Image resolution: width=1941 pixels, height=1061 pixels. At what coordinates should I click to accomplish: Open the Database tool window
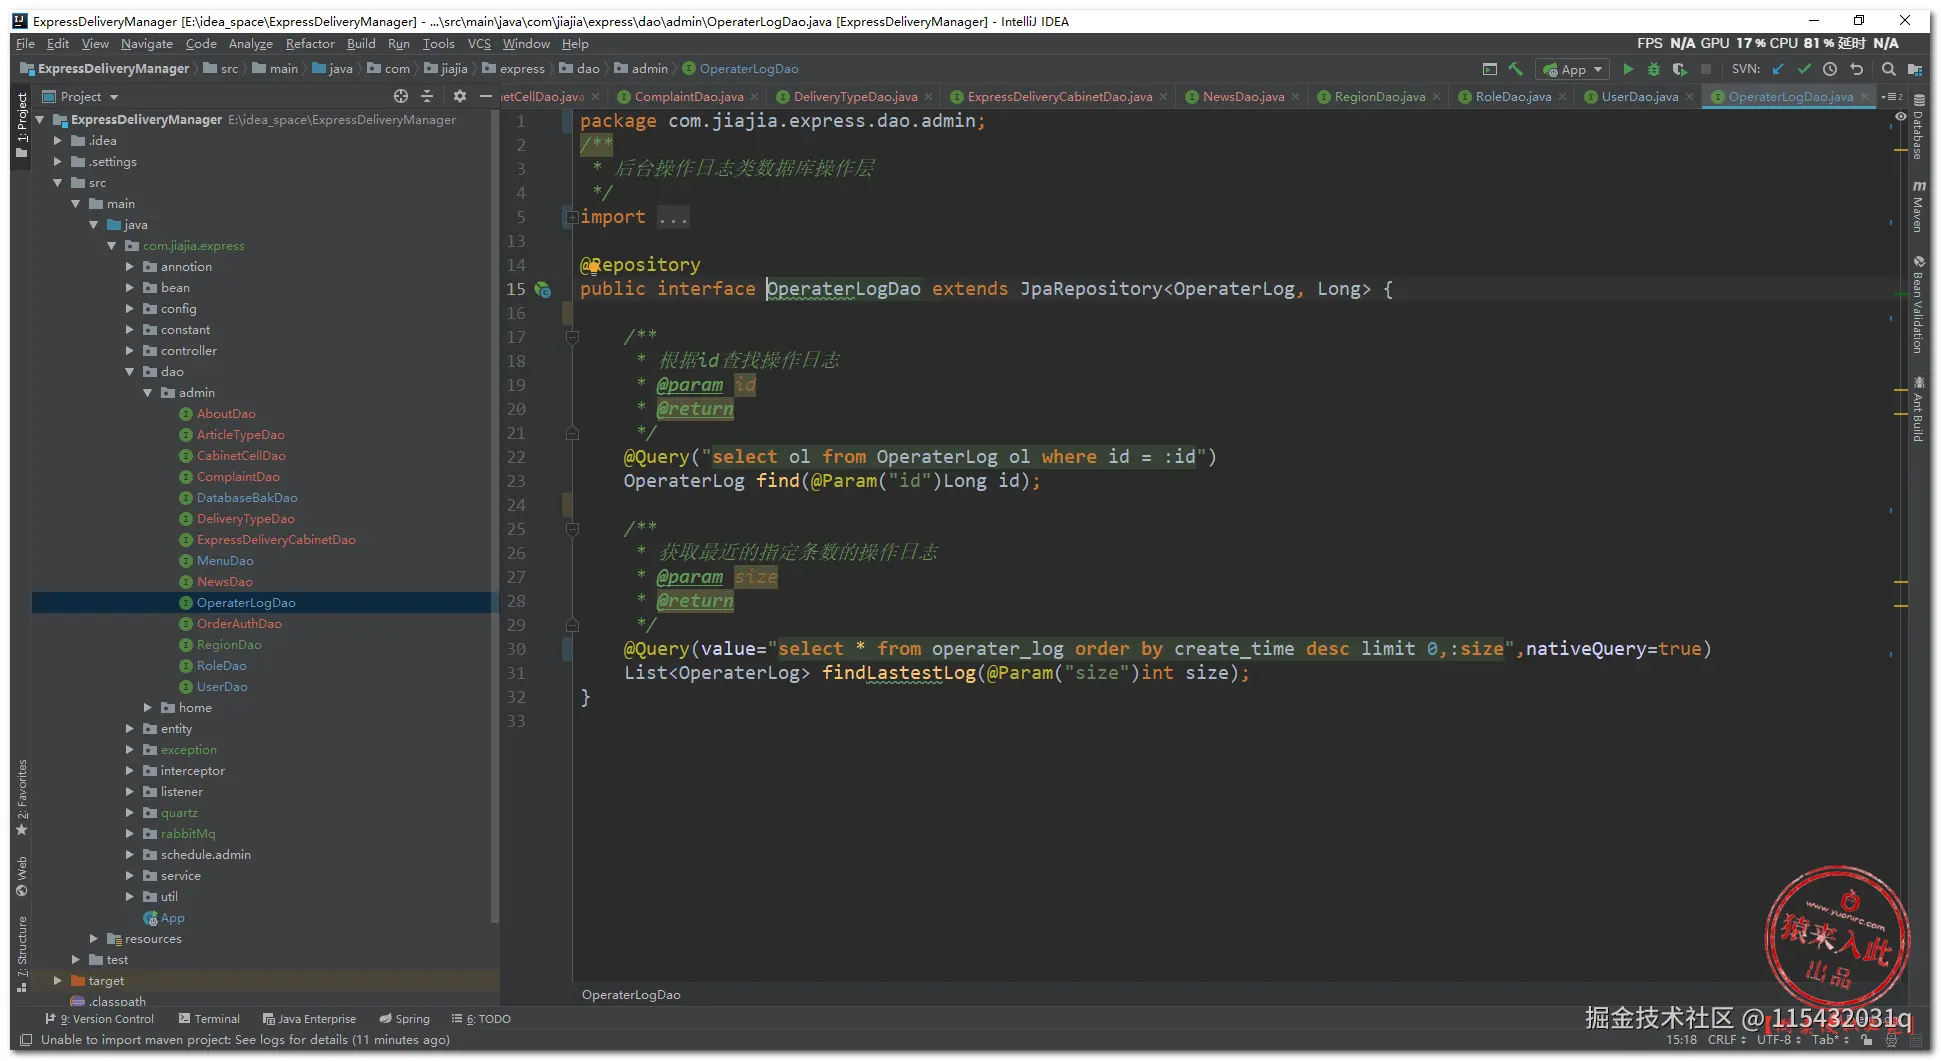pyautogui.click(x=1918, y=129)
